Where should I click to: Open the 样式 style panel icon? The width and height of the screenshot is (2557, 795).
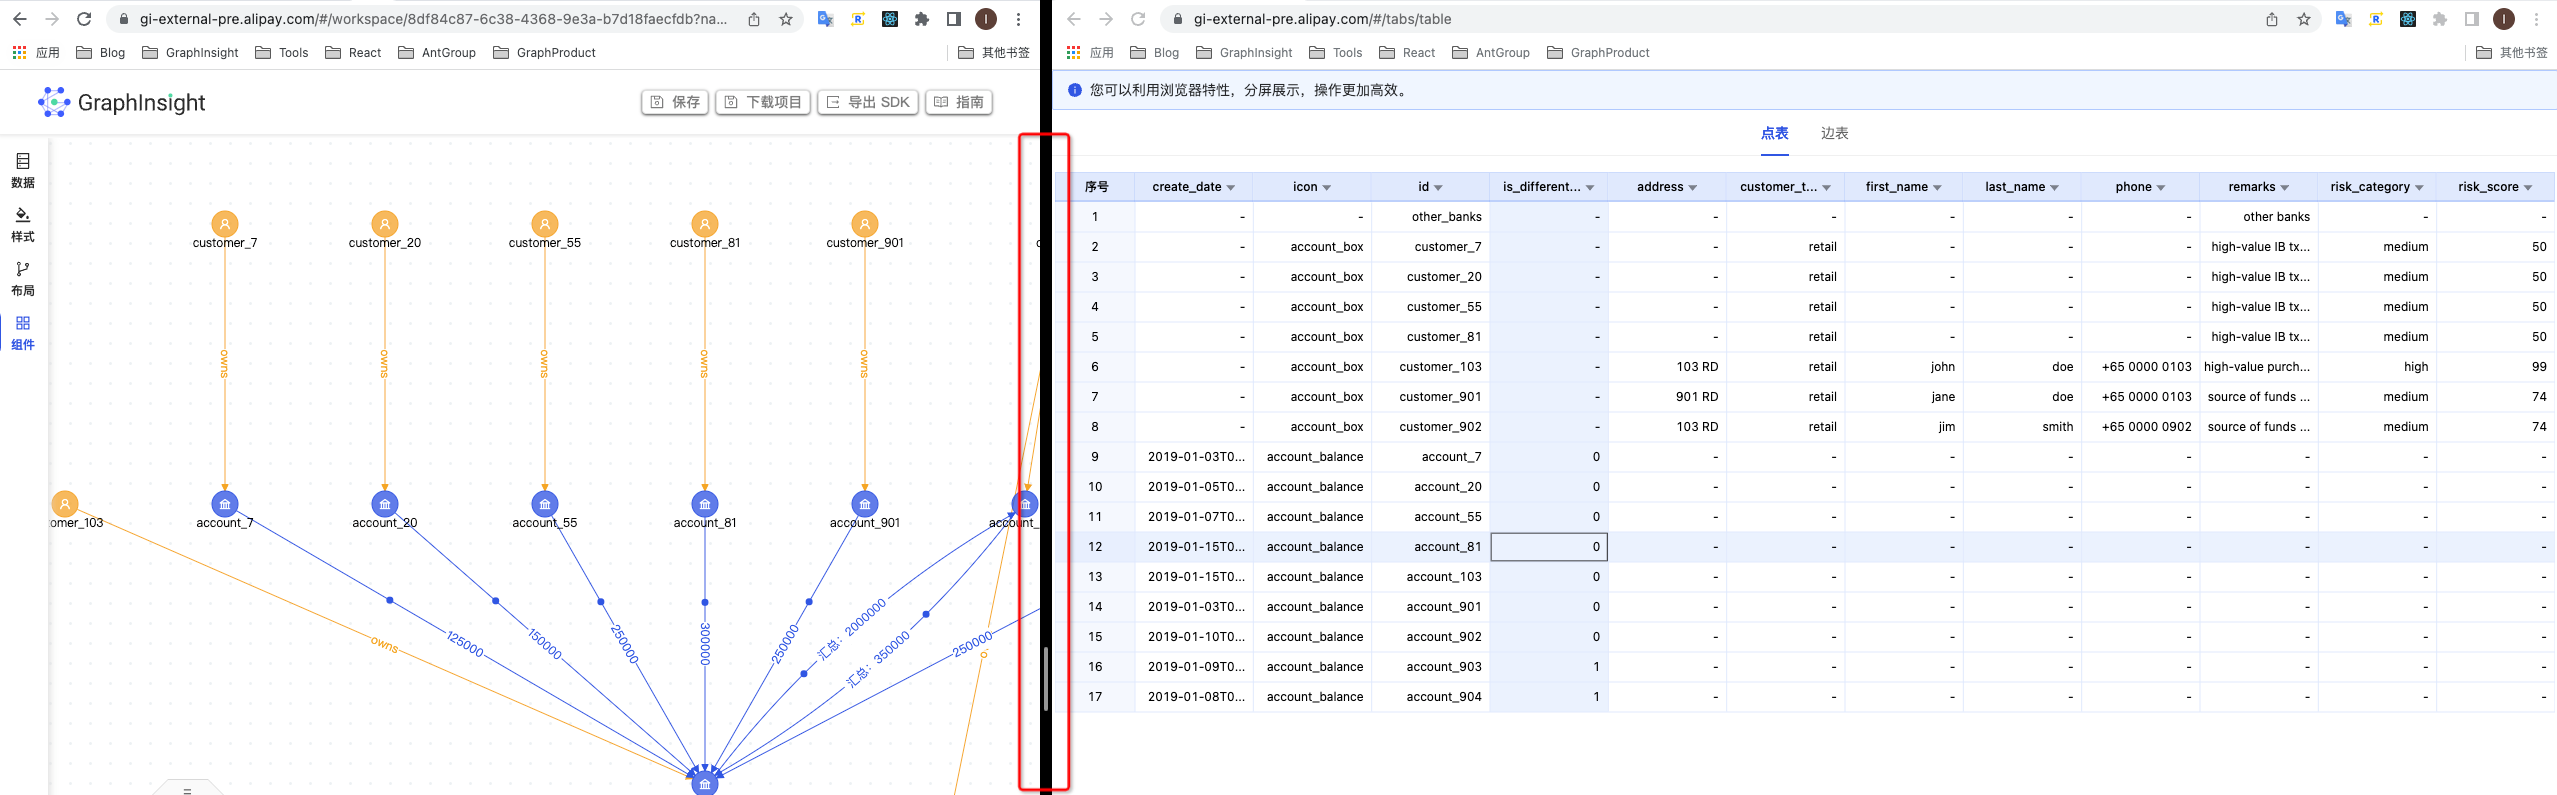coord(23,224)
